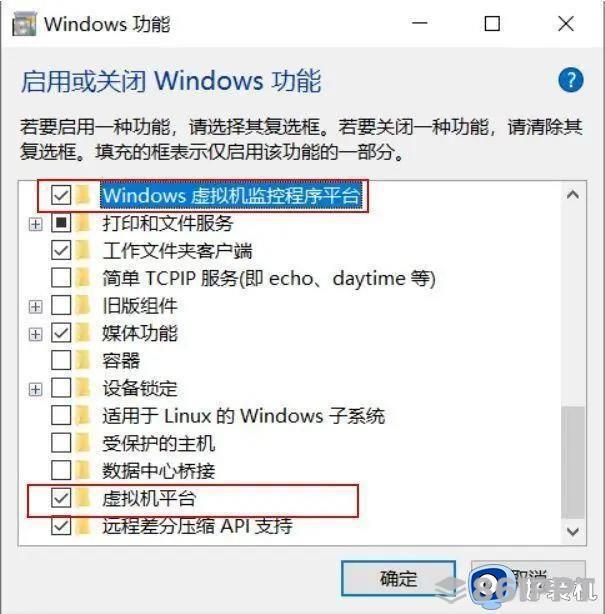Expand the 旧版组件 tree node
This screenshot has width=605, height=614.
pos(36,306)
